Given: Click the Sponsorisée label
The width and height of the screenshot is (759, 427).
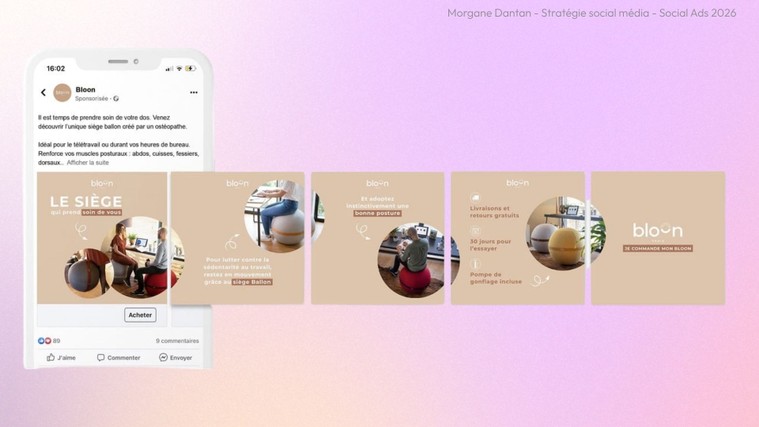Looking at the screenshot, I should [x=91, y=98].
